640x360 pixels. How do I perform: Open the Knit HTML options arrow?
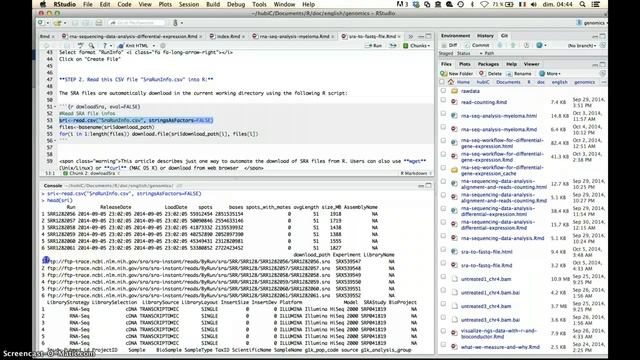(x=154, y=46)
